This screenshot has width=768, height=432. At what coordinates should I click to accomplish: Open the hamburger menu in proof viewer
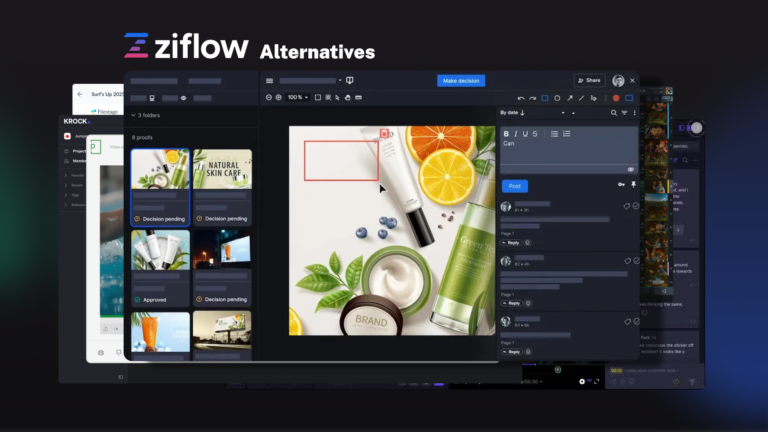[x=269, y=81]
